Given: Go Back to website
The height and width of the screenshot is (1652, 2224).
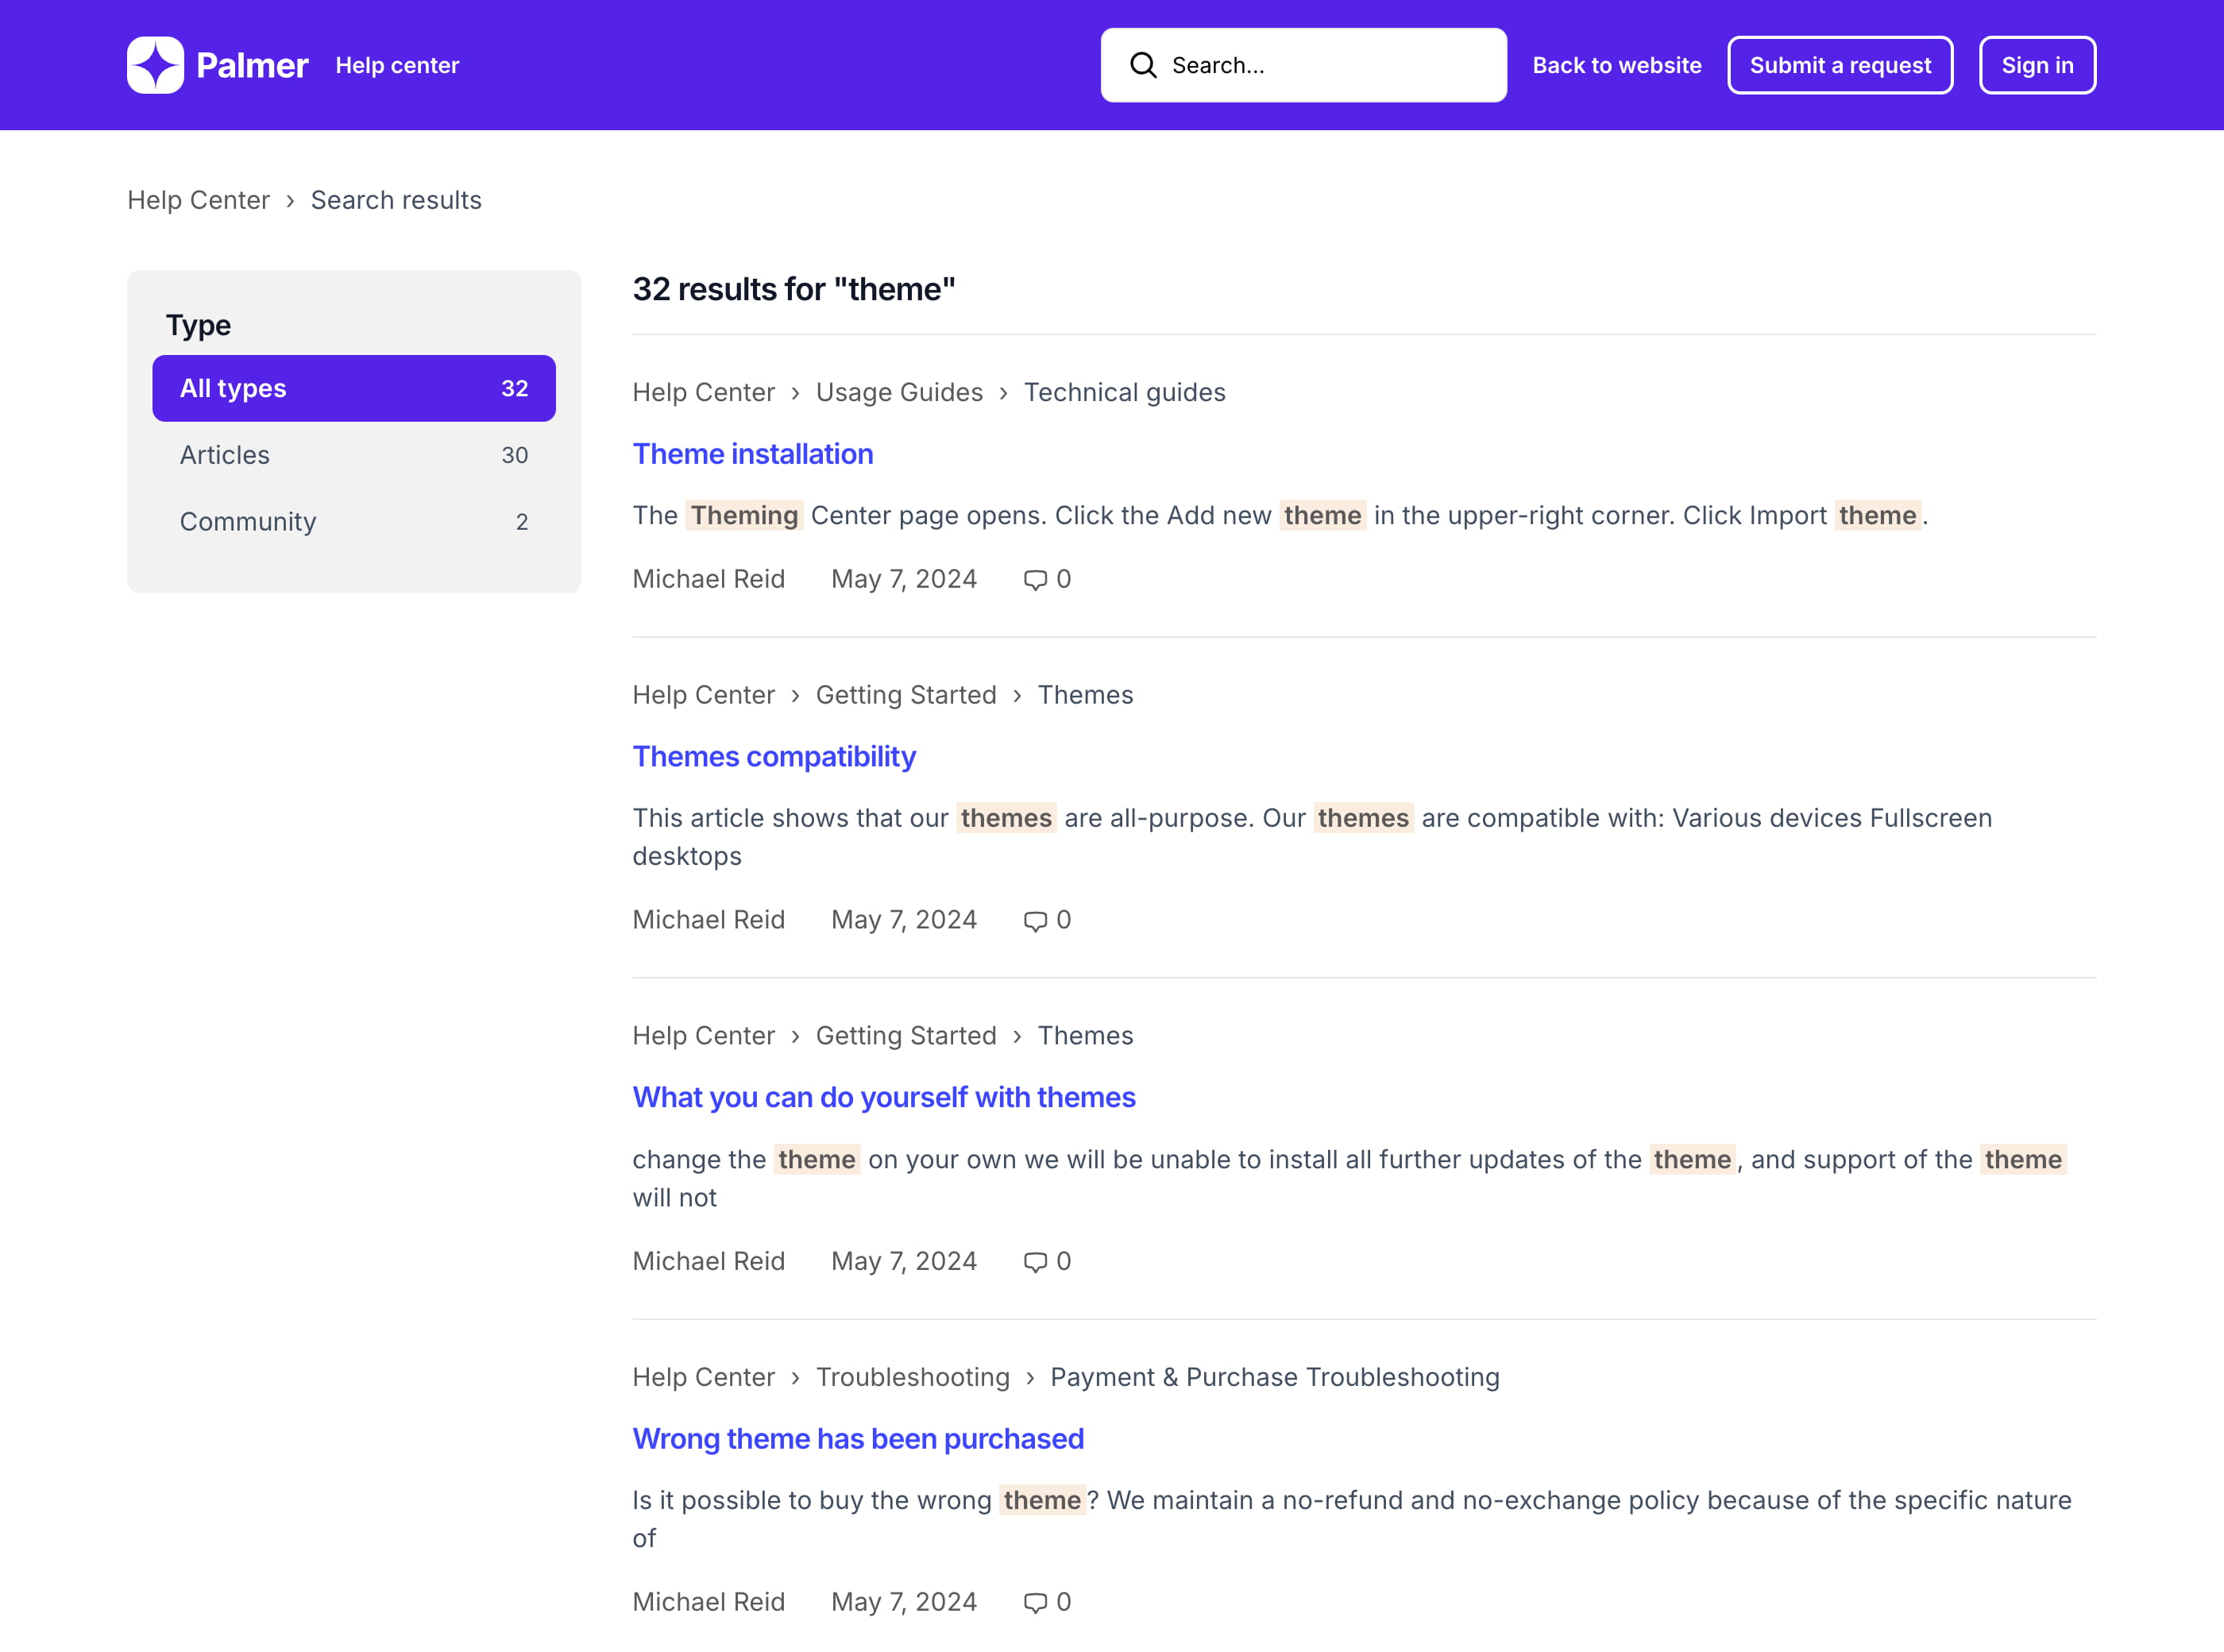Looking at the screenshot, I should point(1616,65).
